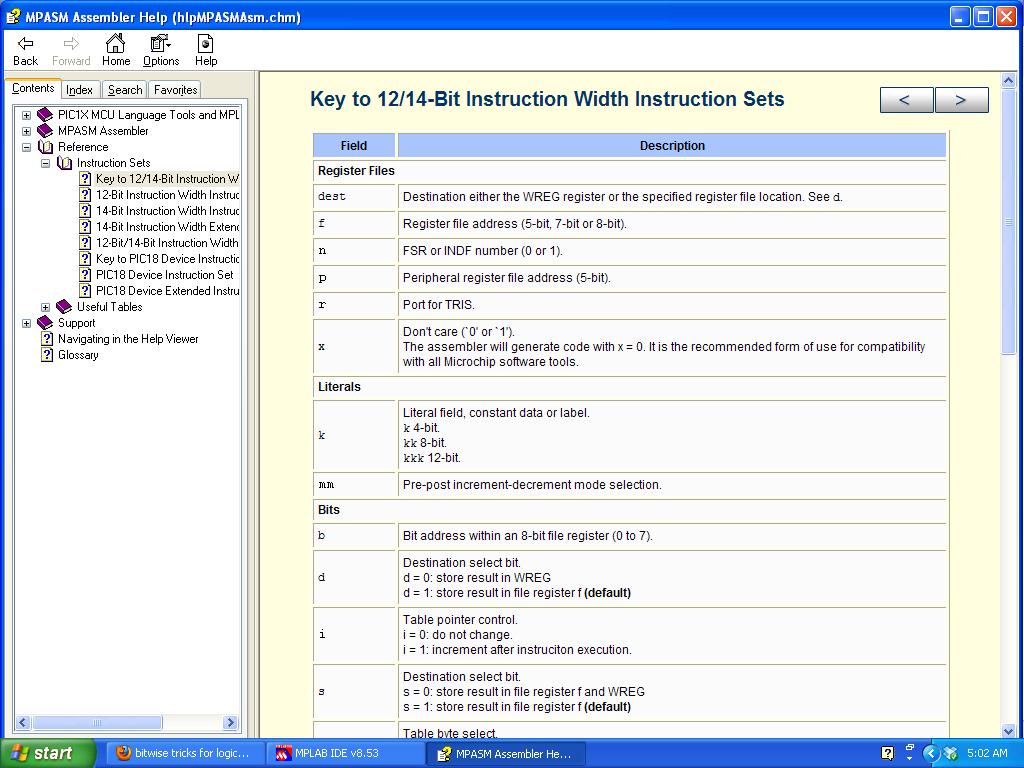Click the content scrollbar down arrow
This screenshot has width=1024, height=768.
[1008, 731]
